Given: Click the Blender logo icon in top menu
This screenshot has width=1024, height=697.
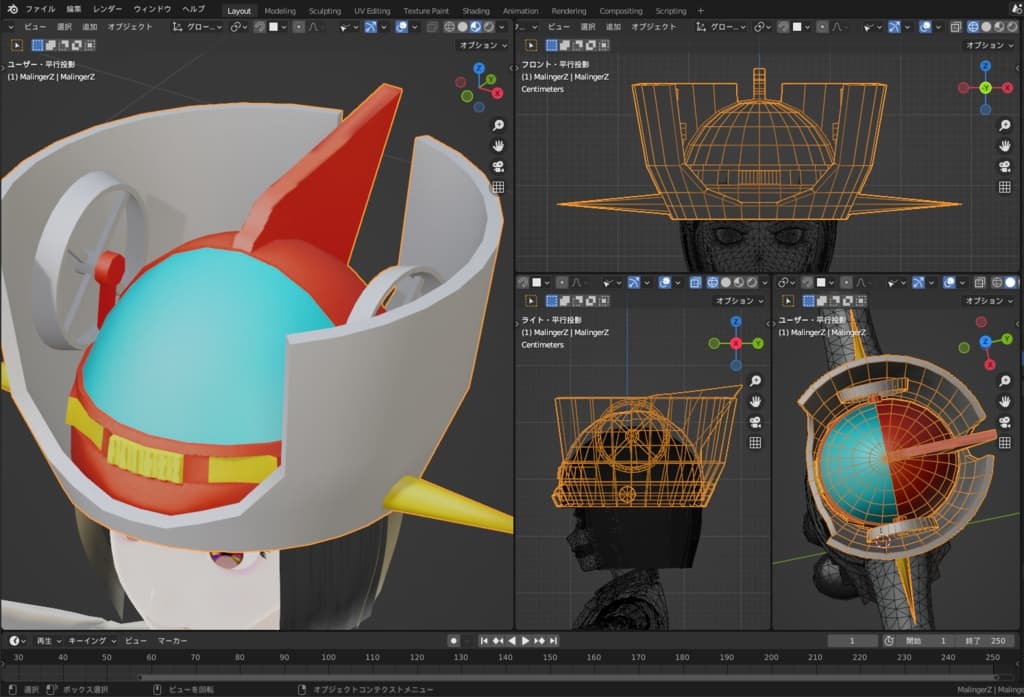Looking at the screenshot, I should coord(13,10).
